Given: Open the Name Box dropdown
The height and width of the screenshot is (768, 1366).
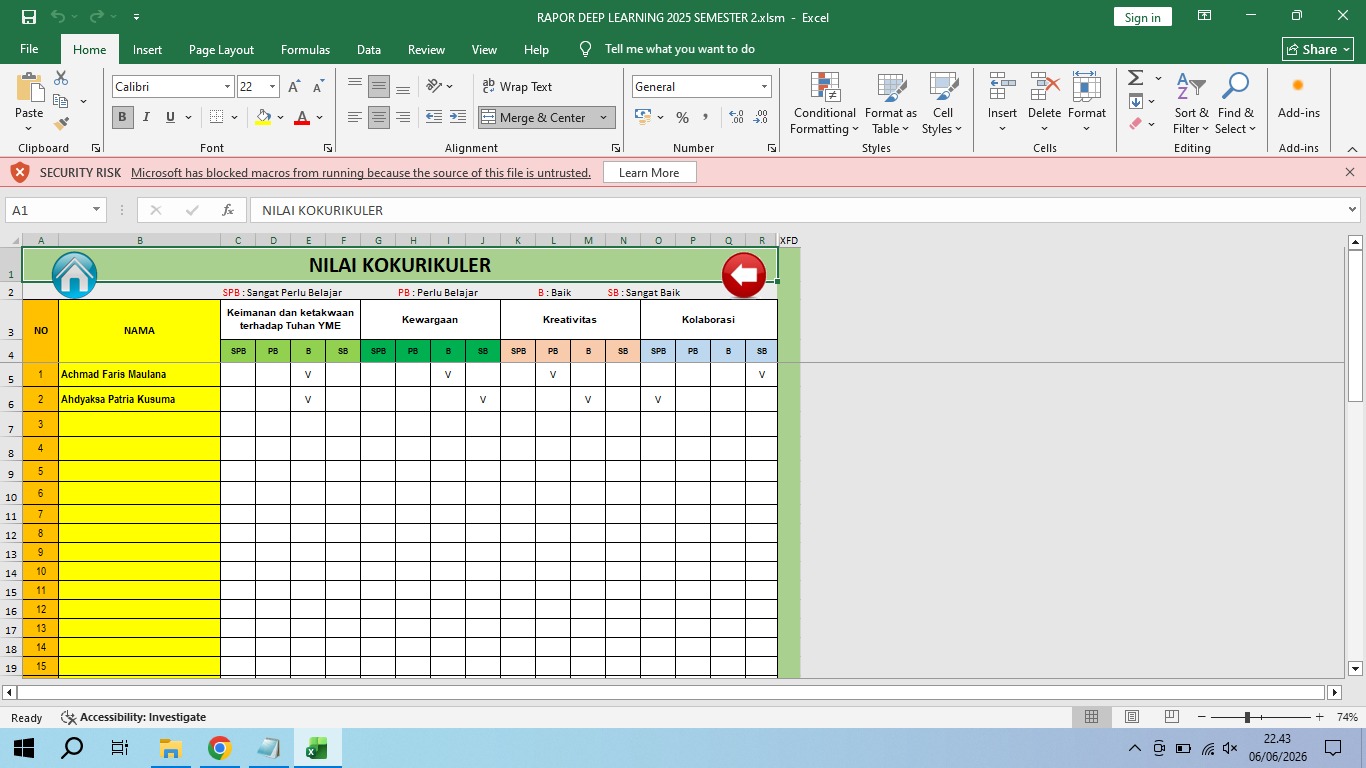Looking at the screenshot, I should [97, 210].
